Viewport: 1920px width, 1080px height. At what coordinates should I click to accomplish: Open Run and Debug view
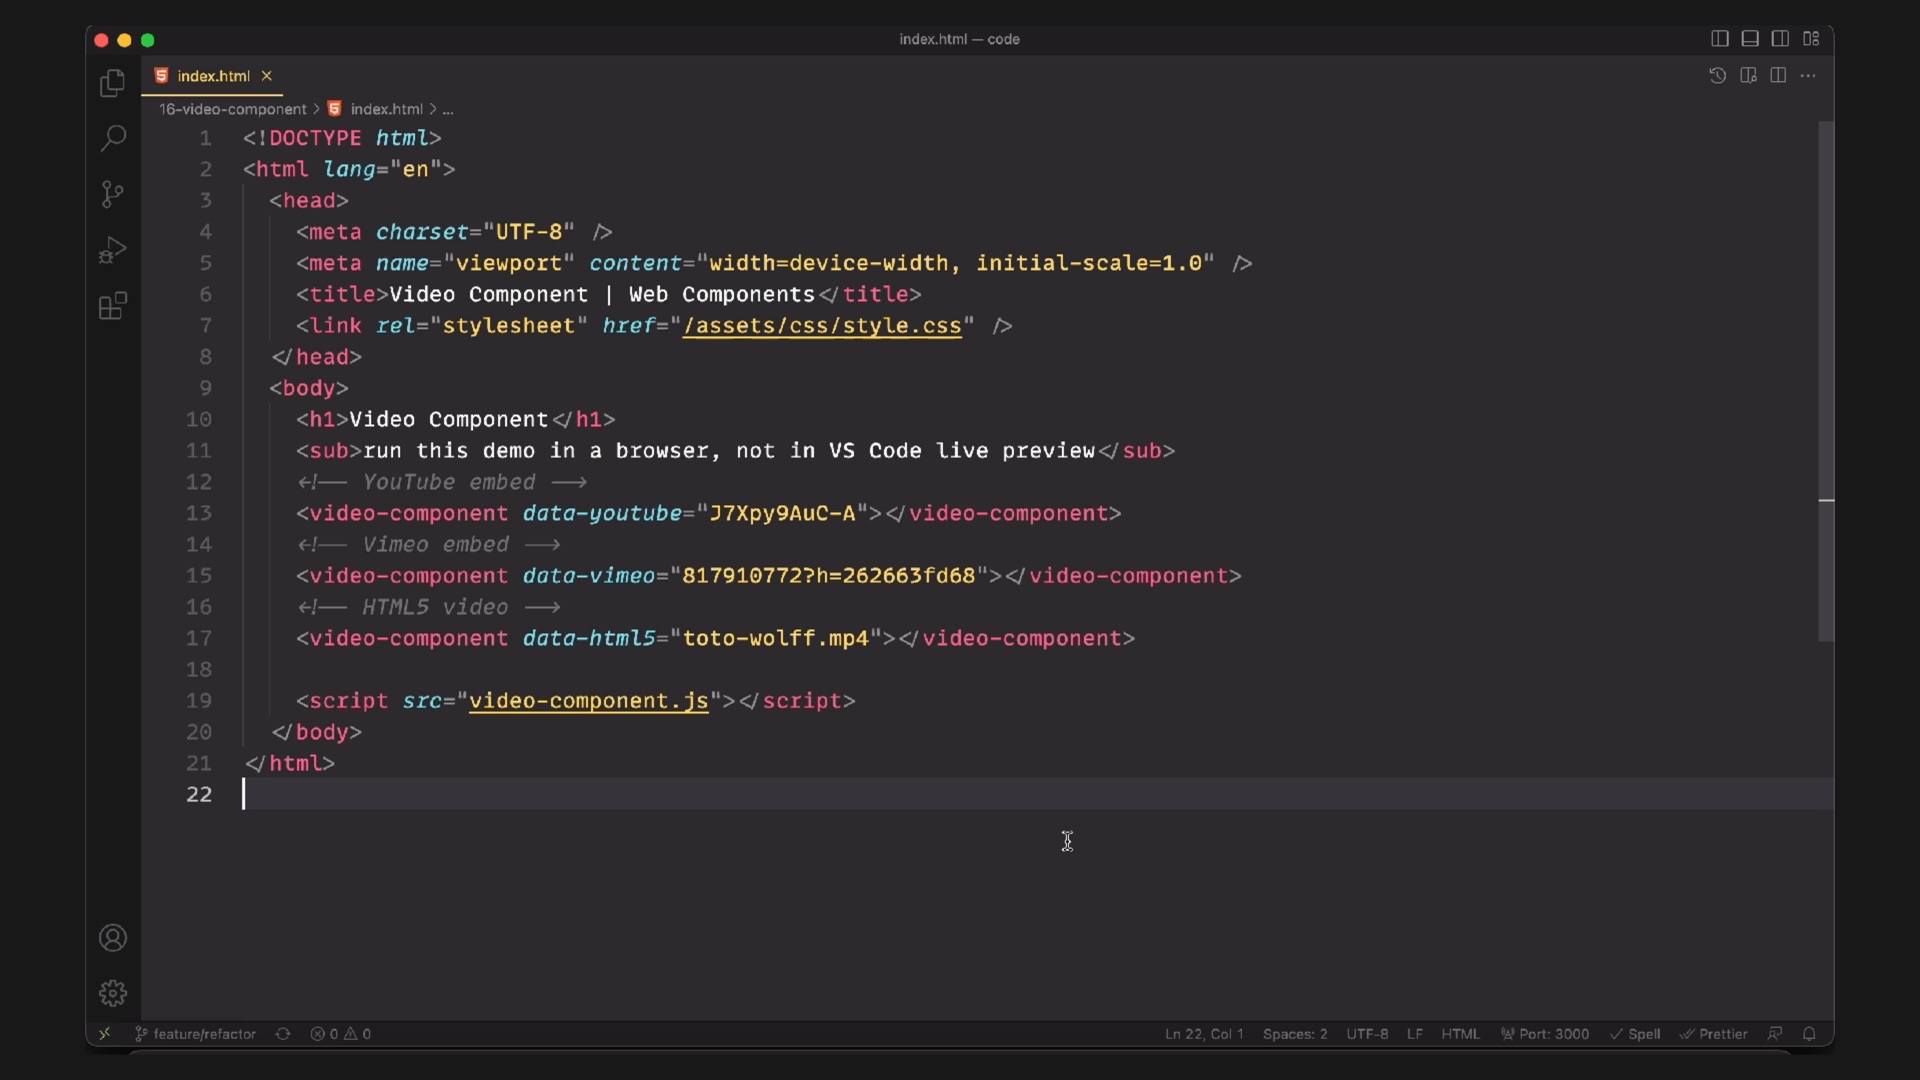click(113, 249)
